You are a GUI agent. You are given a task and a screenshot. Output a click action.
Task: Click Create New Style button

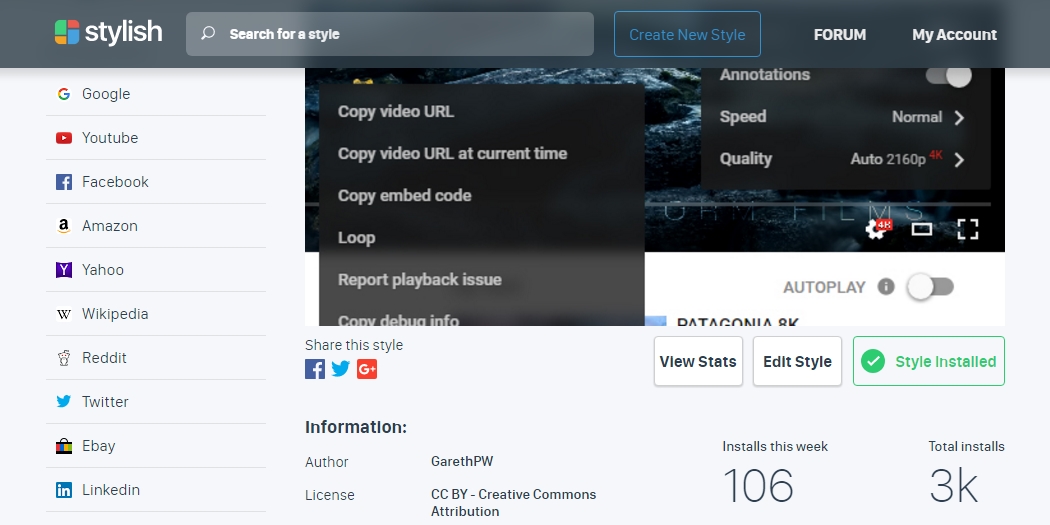(x=687, y=34)
